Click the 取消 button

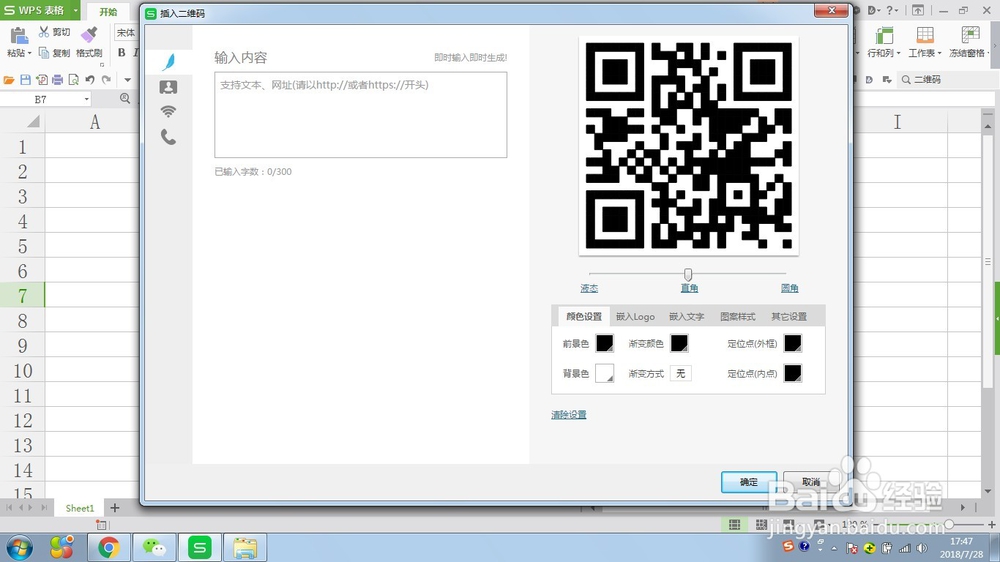click(811, 482)
